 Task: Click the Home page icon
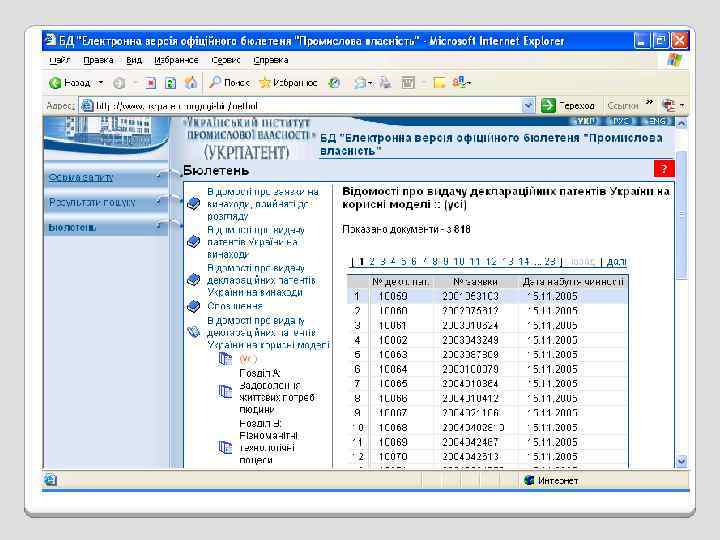point(191,83)
